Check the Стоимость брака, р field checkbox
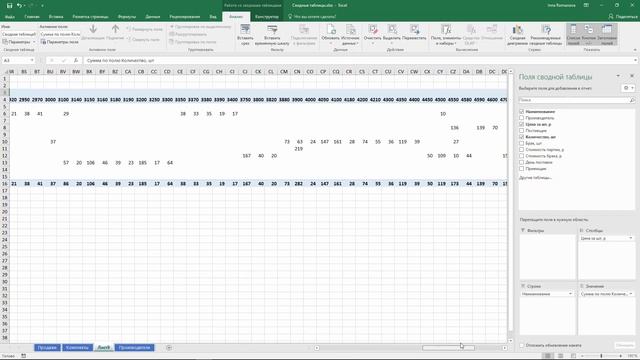 (x=521, y=156)
